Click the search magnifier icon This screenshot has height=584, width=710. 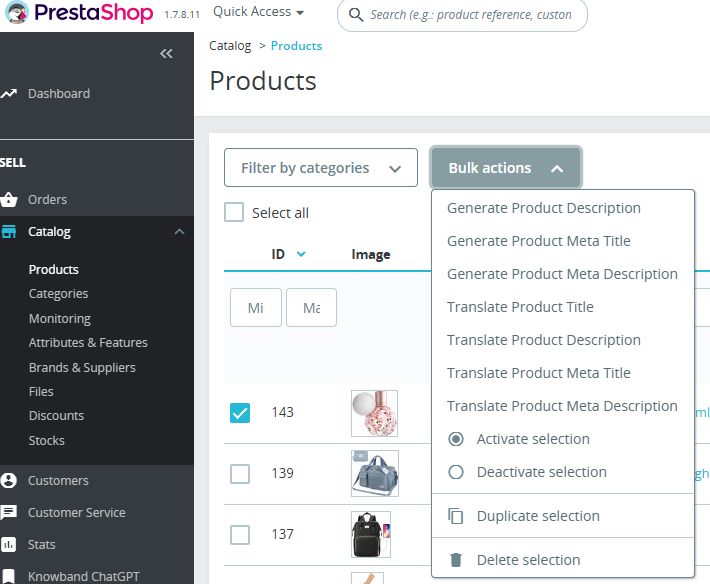[x=356, y=15]
